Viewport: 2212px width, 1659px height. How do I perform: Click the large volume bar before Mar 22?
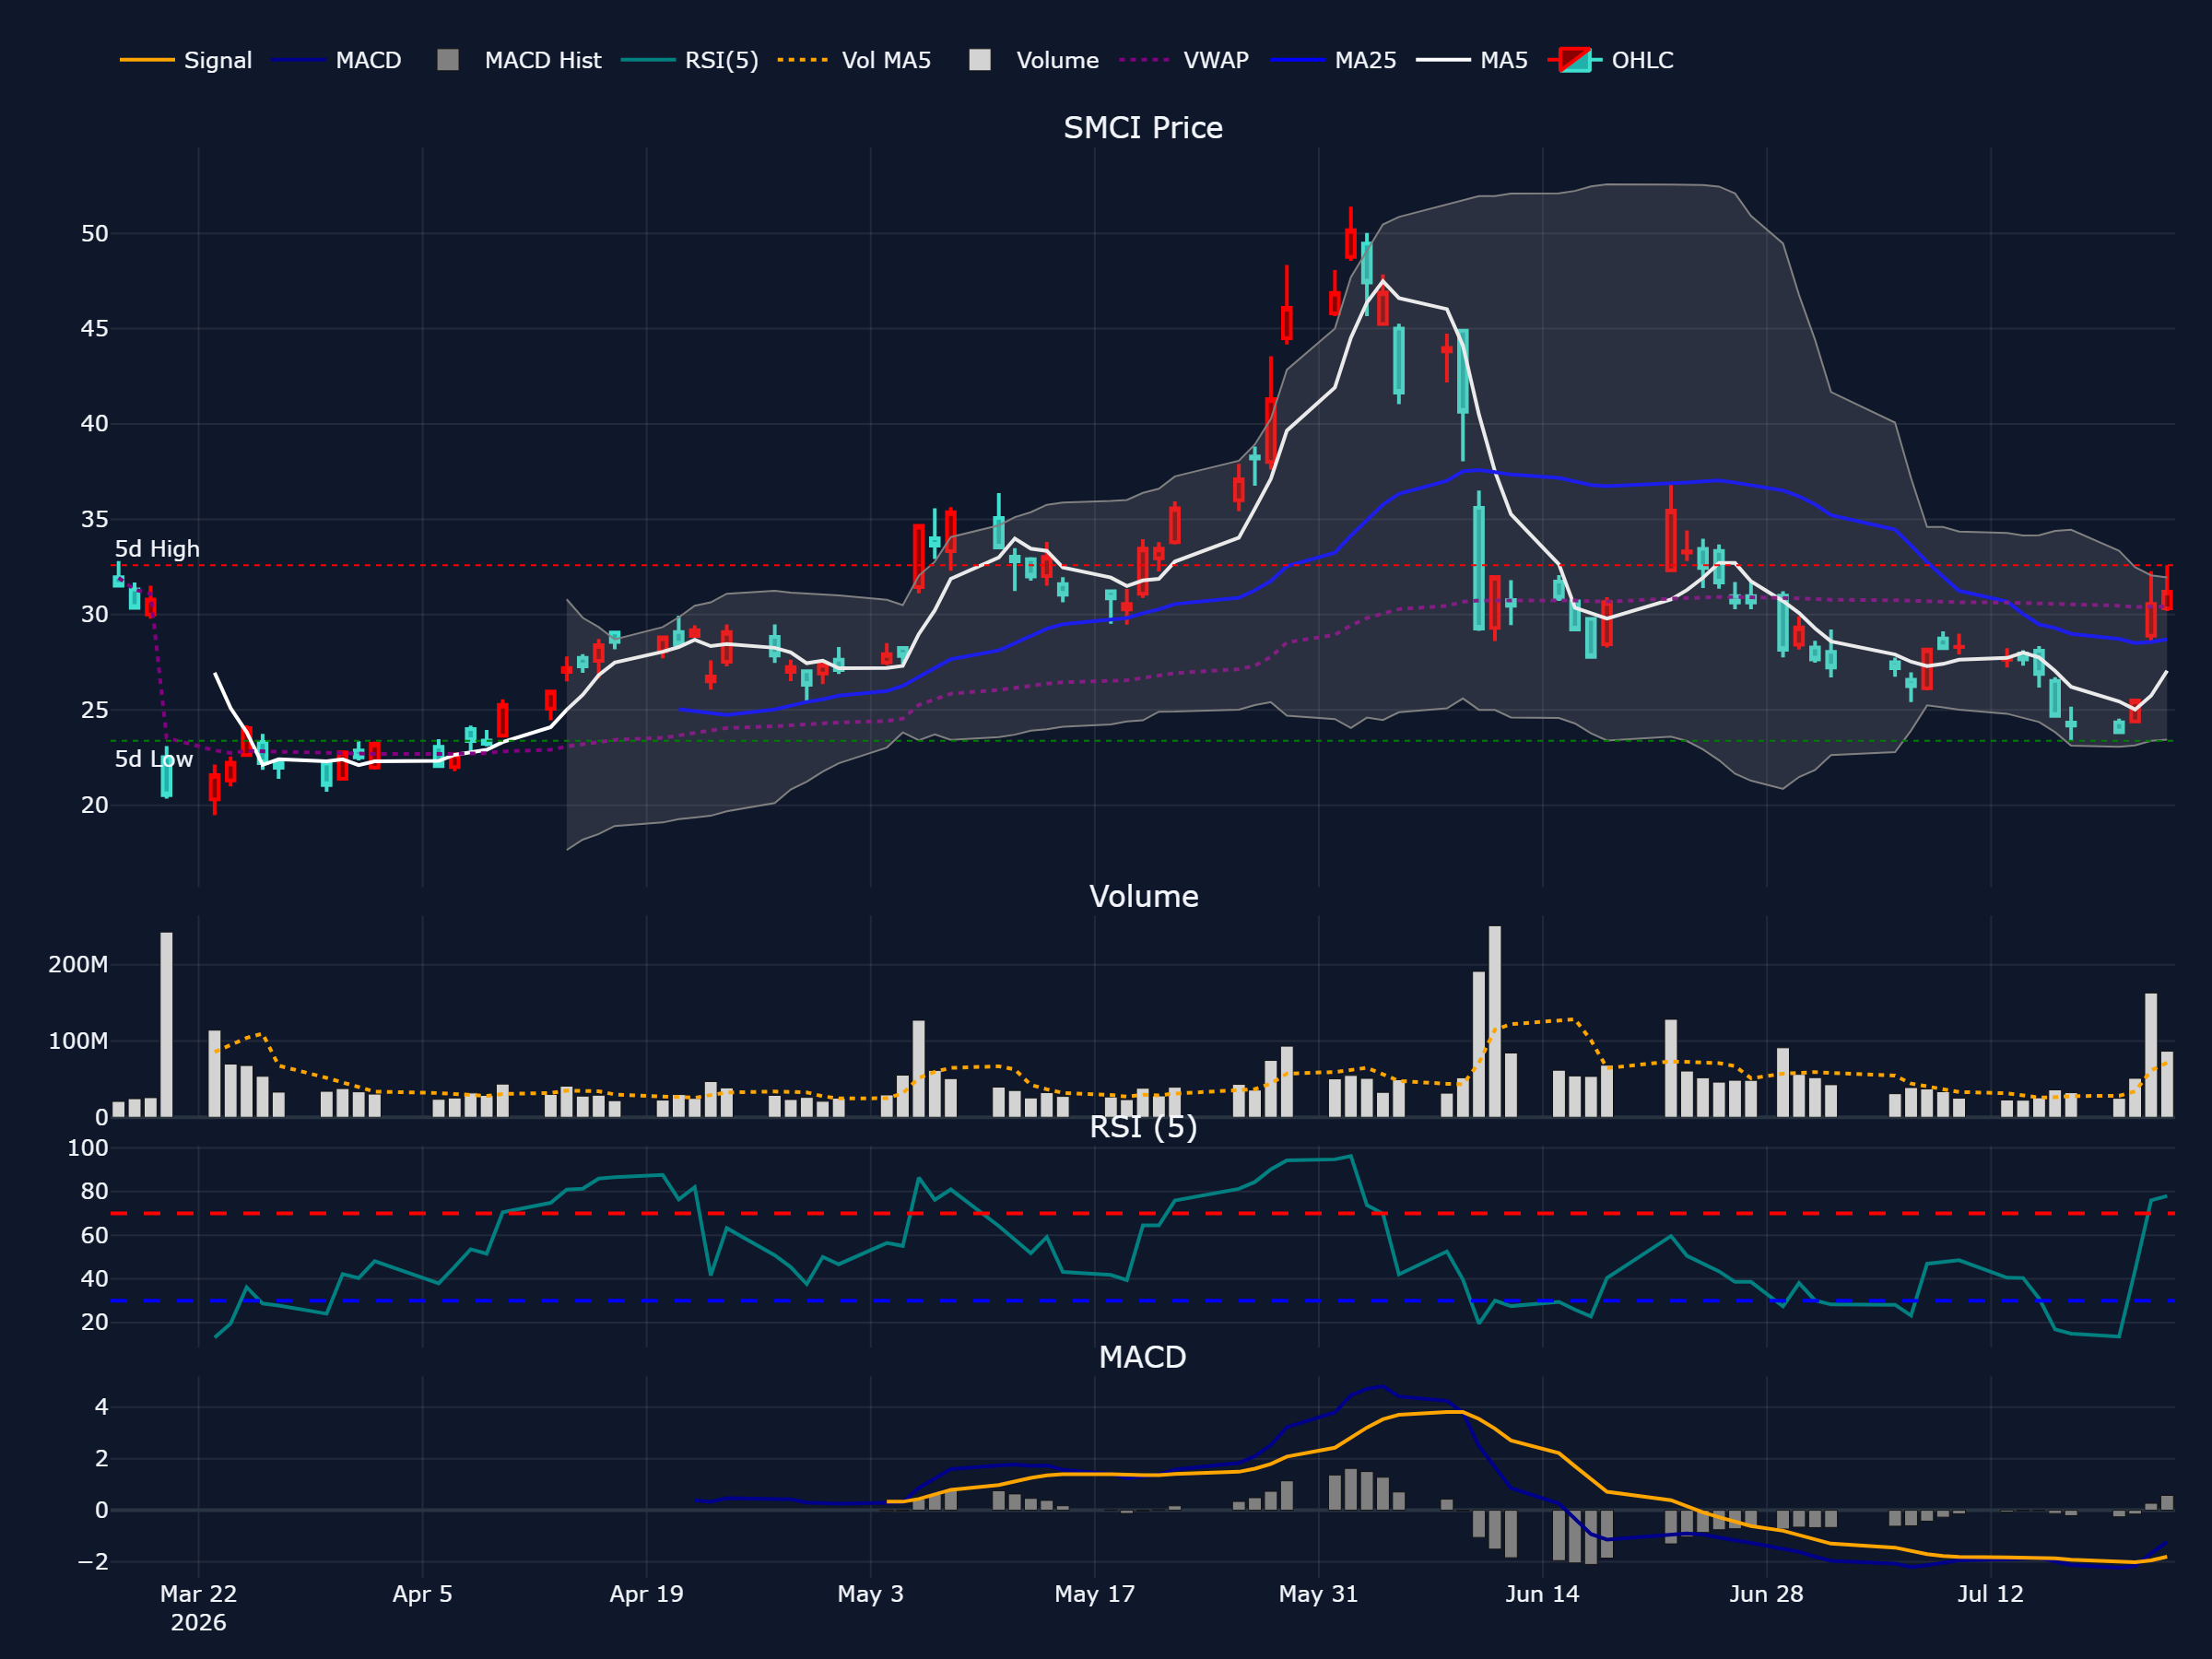(x=166, y=1025)
